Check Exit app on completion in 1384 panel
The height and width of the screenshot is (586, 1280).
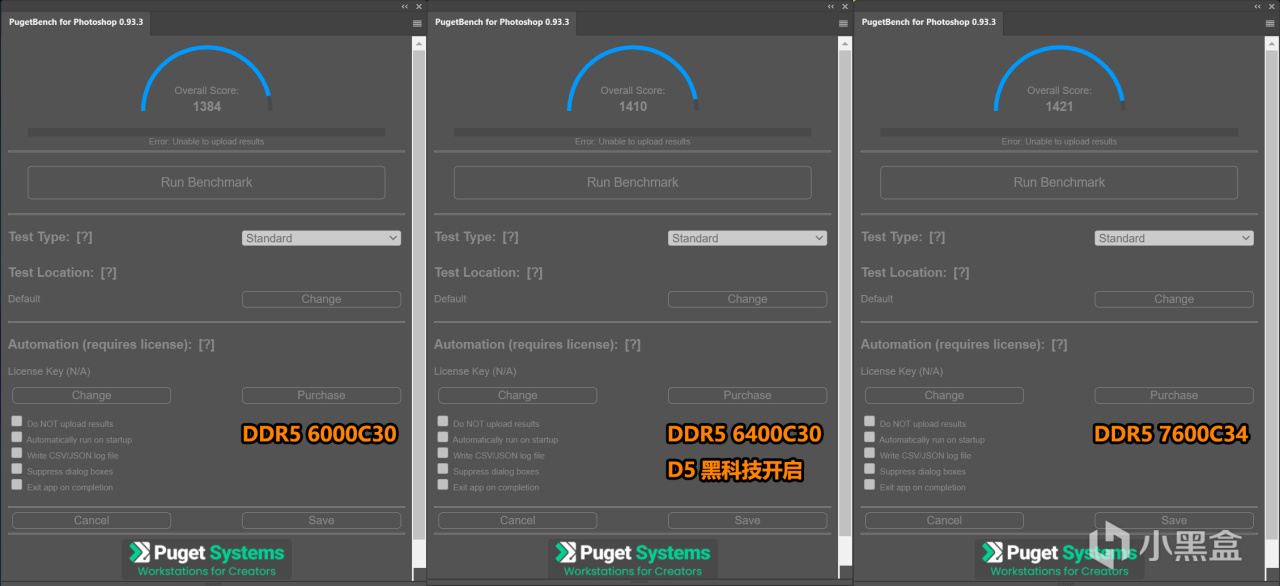tap(17, 485)
